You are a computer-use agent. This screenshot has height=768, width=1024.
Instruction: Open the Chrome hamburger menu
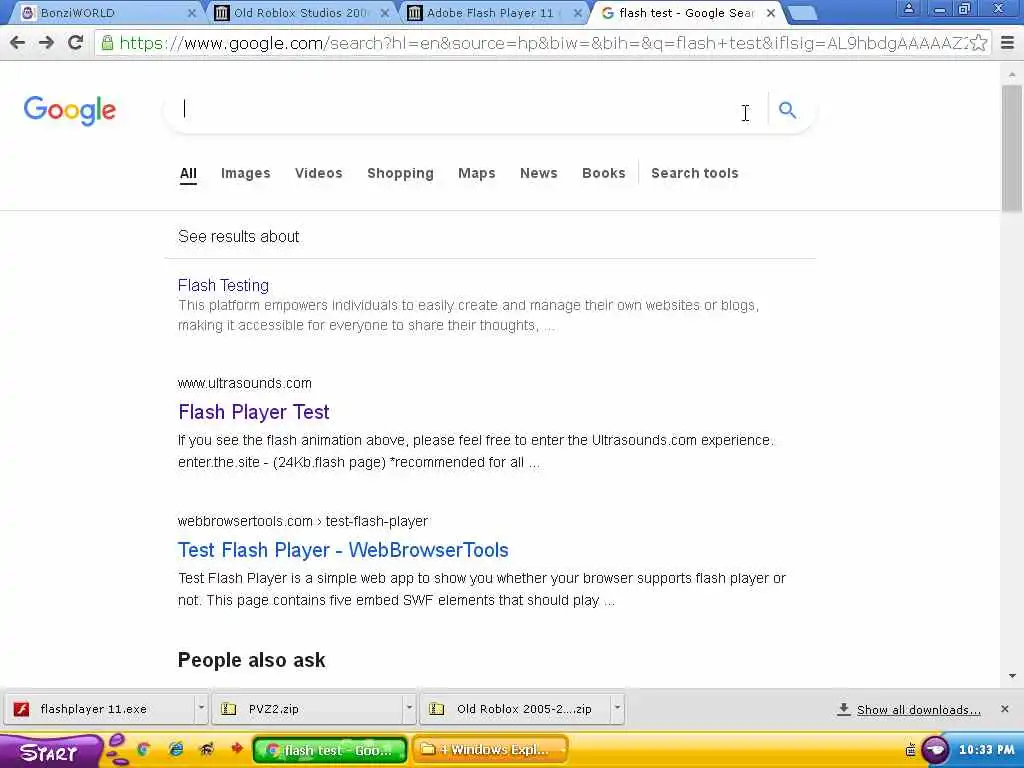(x=1008, y=43)
